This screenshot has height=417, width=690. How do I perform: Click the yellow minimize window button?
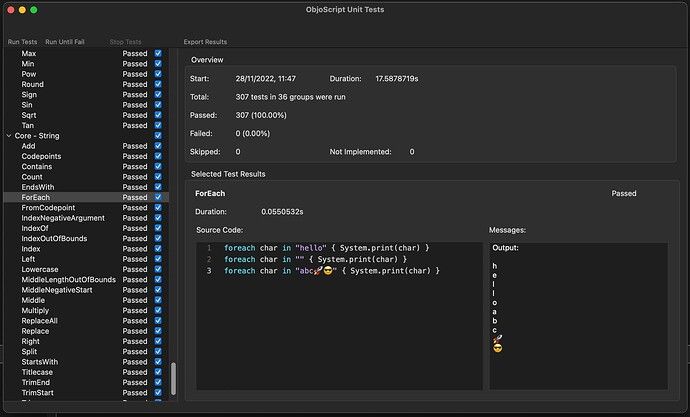(x=22, y=10)
